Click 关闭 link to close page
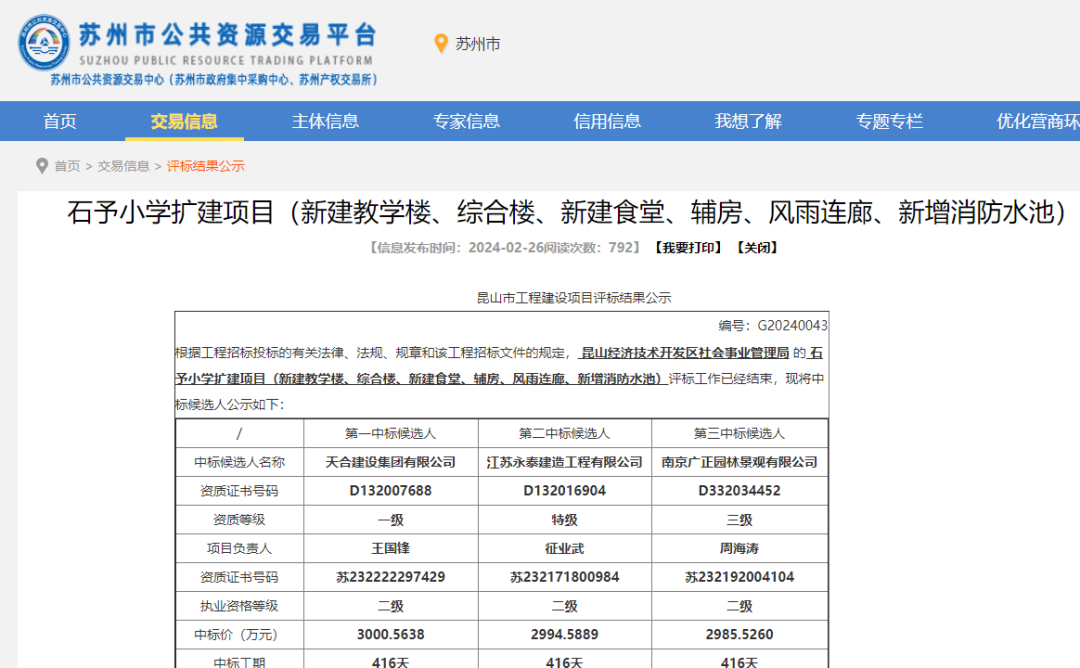The height and width of the screenshot is (668, 1080). click(756, 248)
